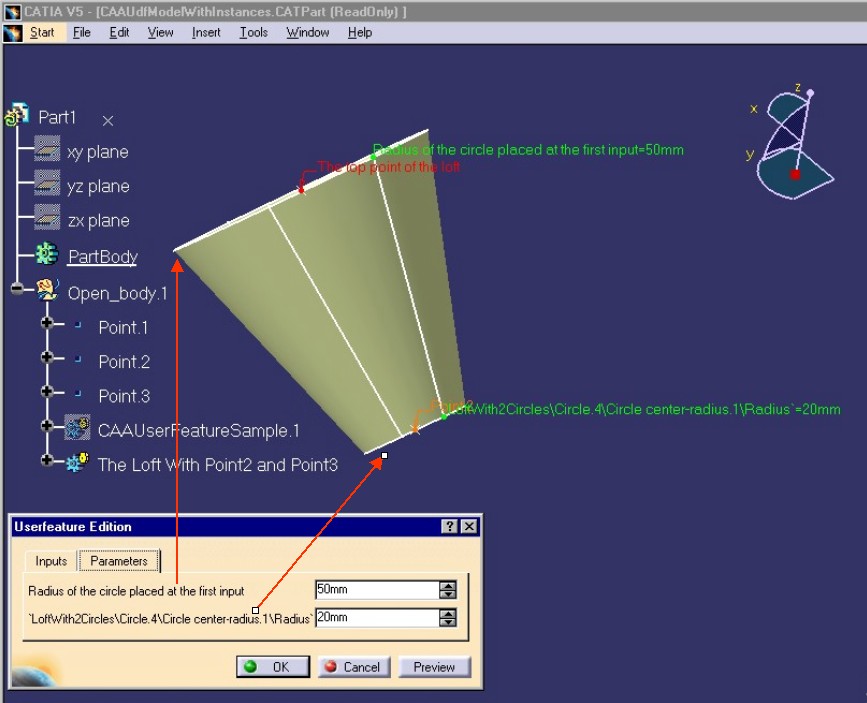Click the Point.3 icon in tree
This screenshot has height=703, width=867.
tap(78, 394)
